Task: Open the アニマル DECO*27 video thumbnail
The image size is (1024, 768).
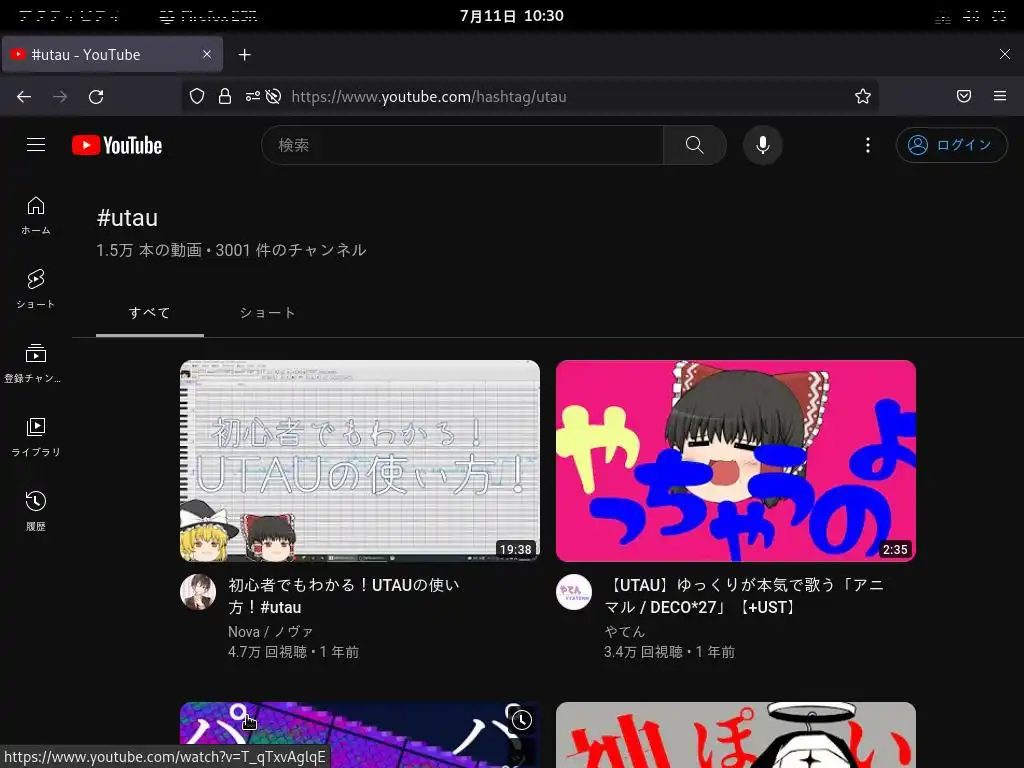Action: (x=735, y=460)
